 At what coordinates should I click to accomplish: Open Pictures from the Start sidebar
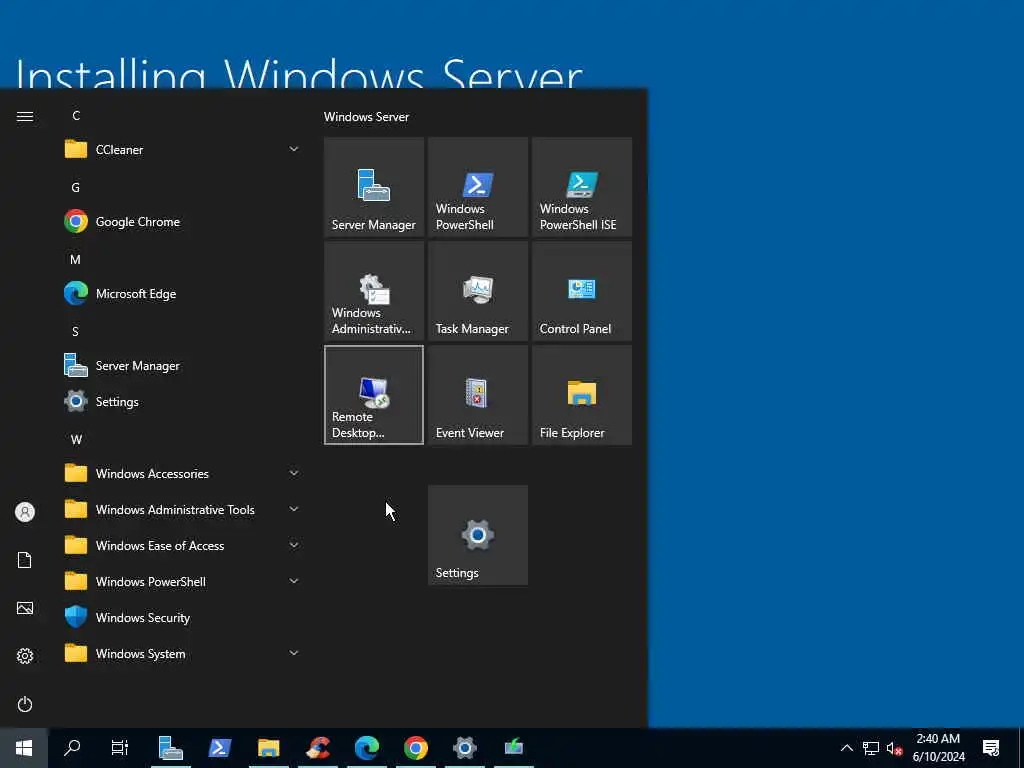[x=25, y=608]
